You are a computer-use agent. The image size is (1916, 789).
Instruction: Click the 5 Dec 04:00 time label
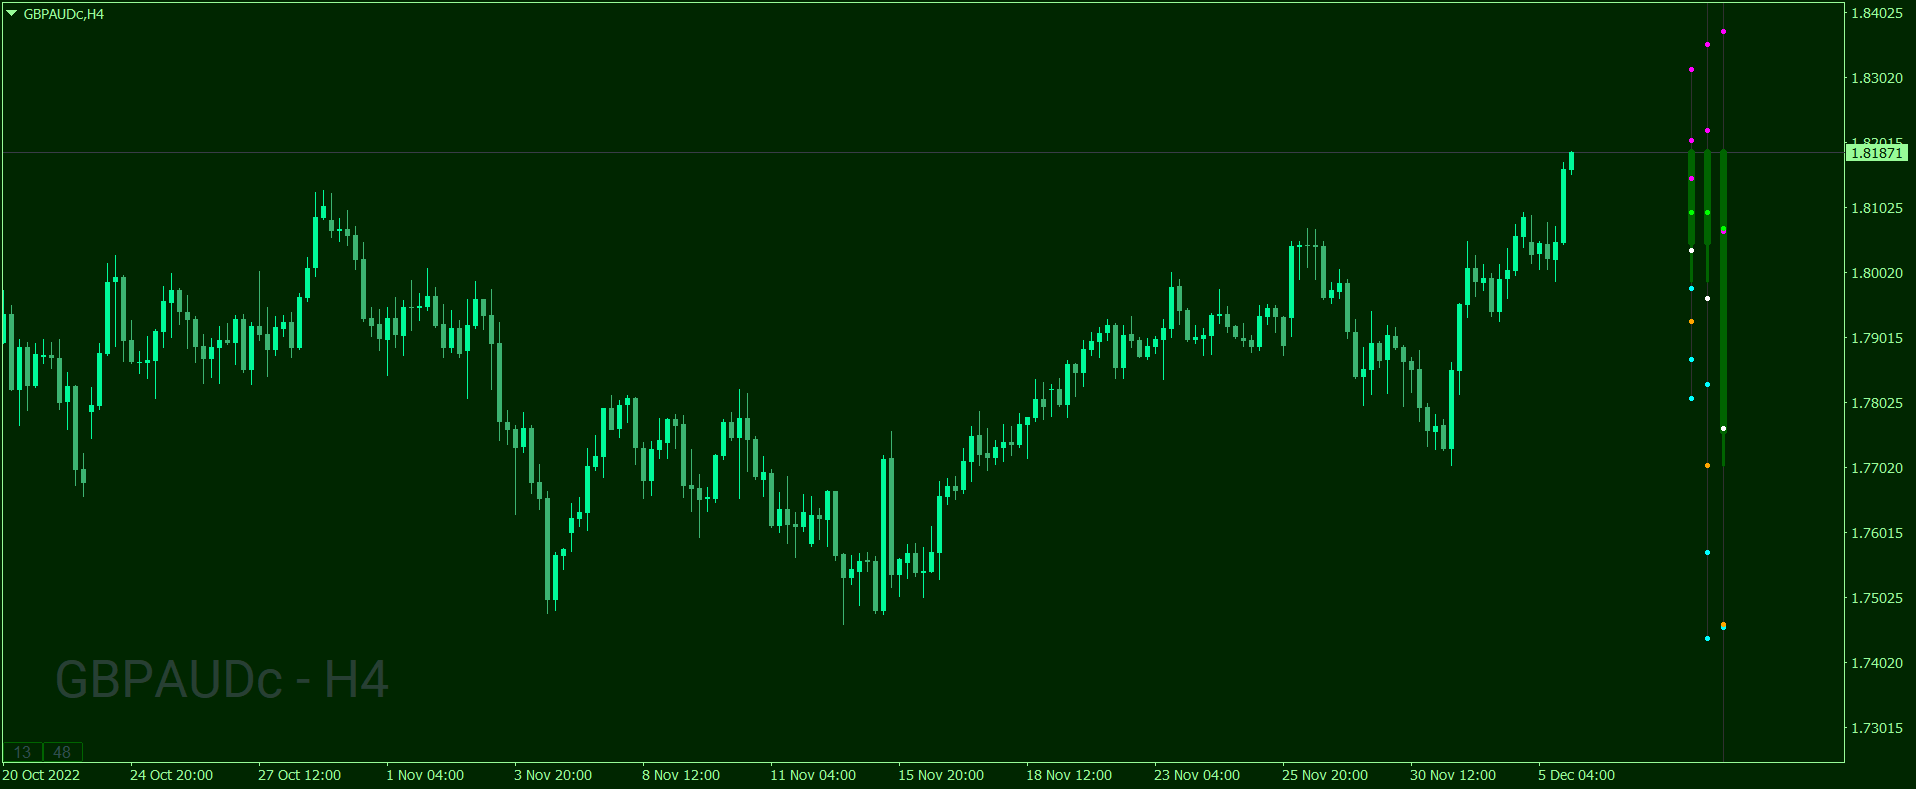1576,775
